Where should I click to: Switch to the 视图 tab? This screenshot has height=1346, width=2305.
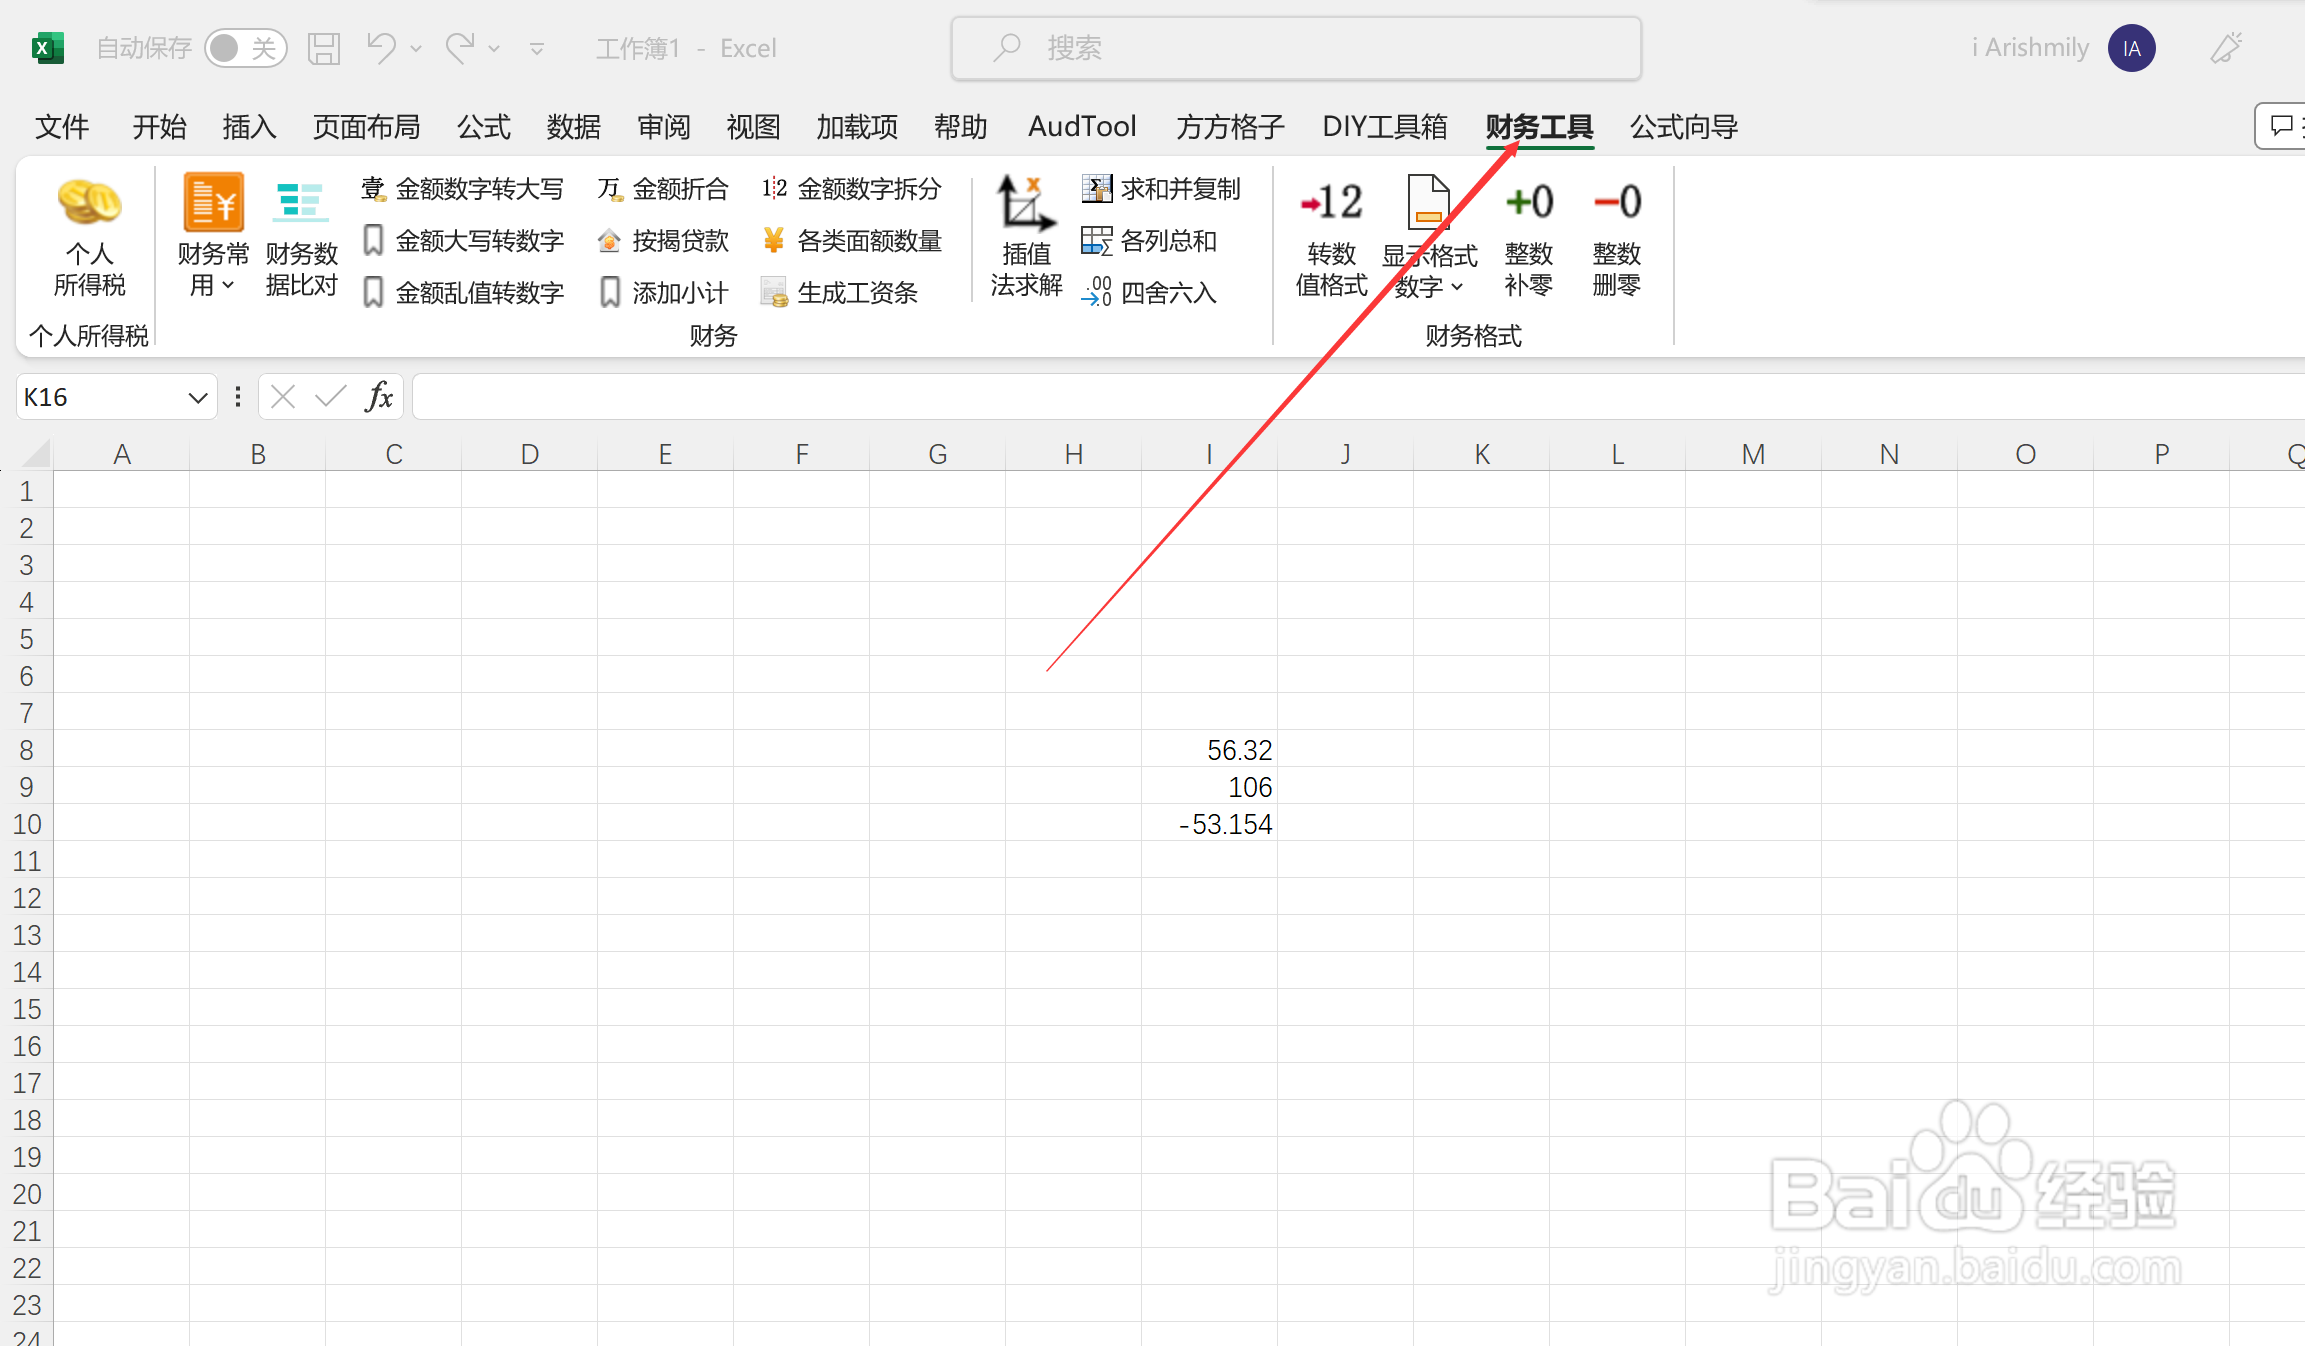coord(753,127)
